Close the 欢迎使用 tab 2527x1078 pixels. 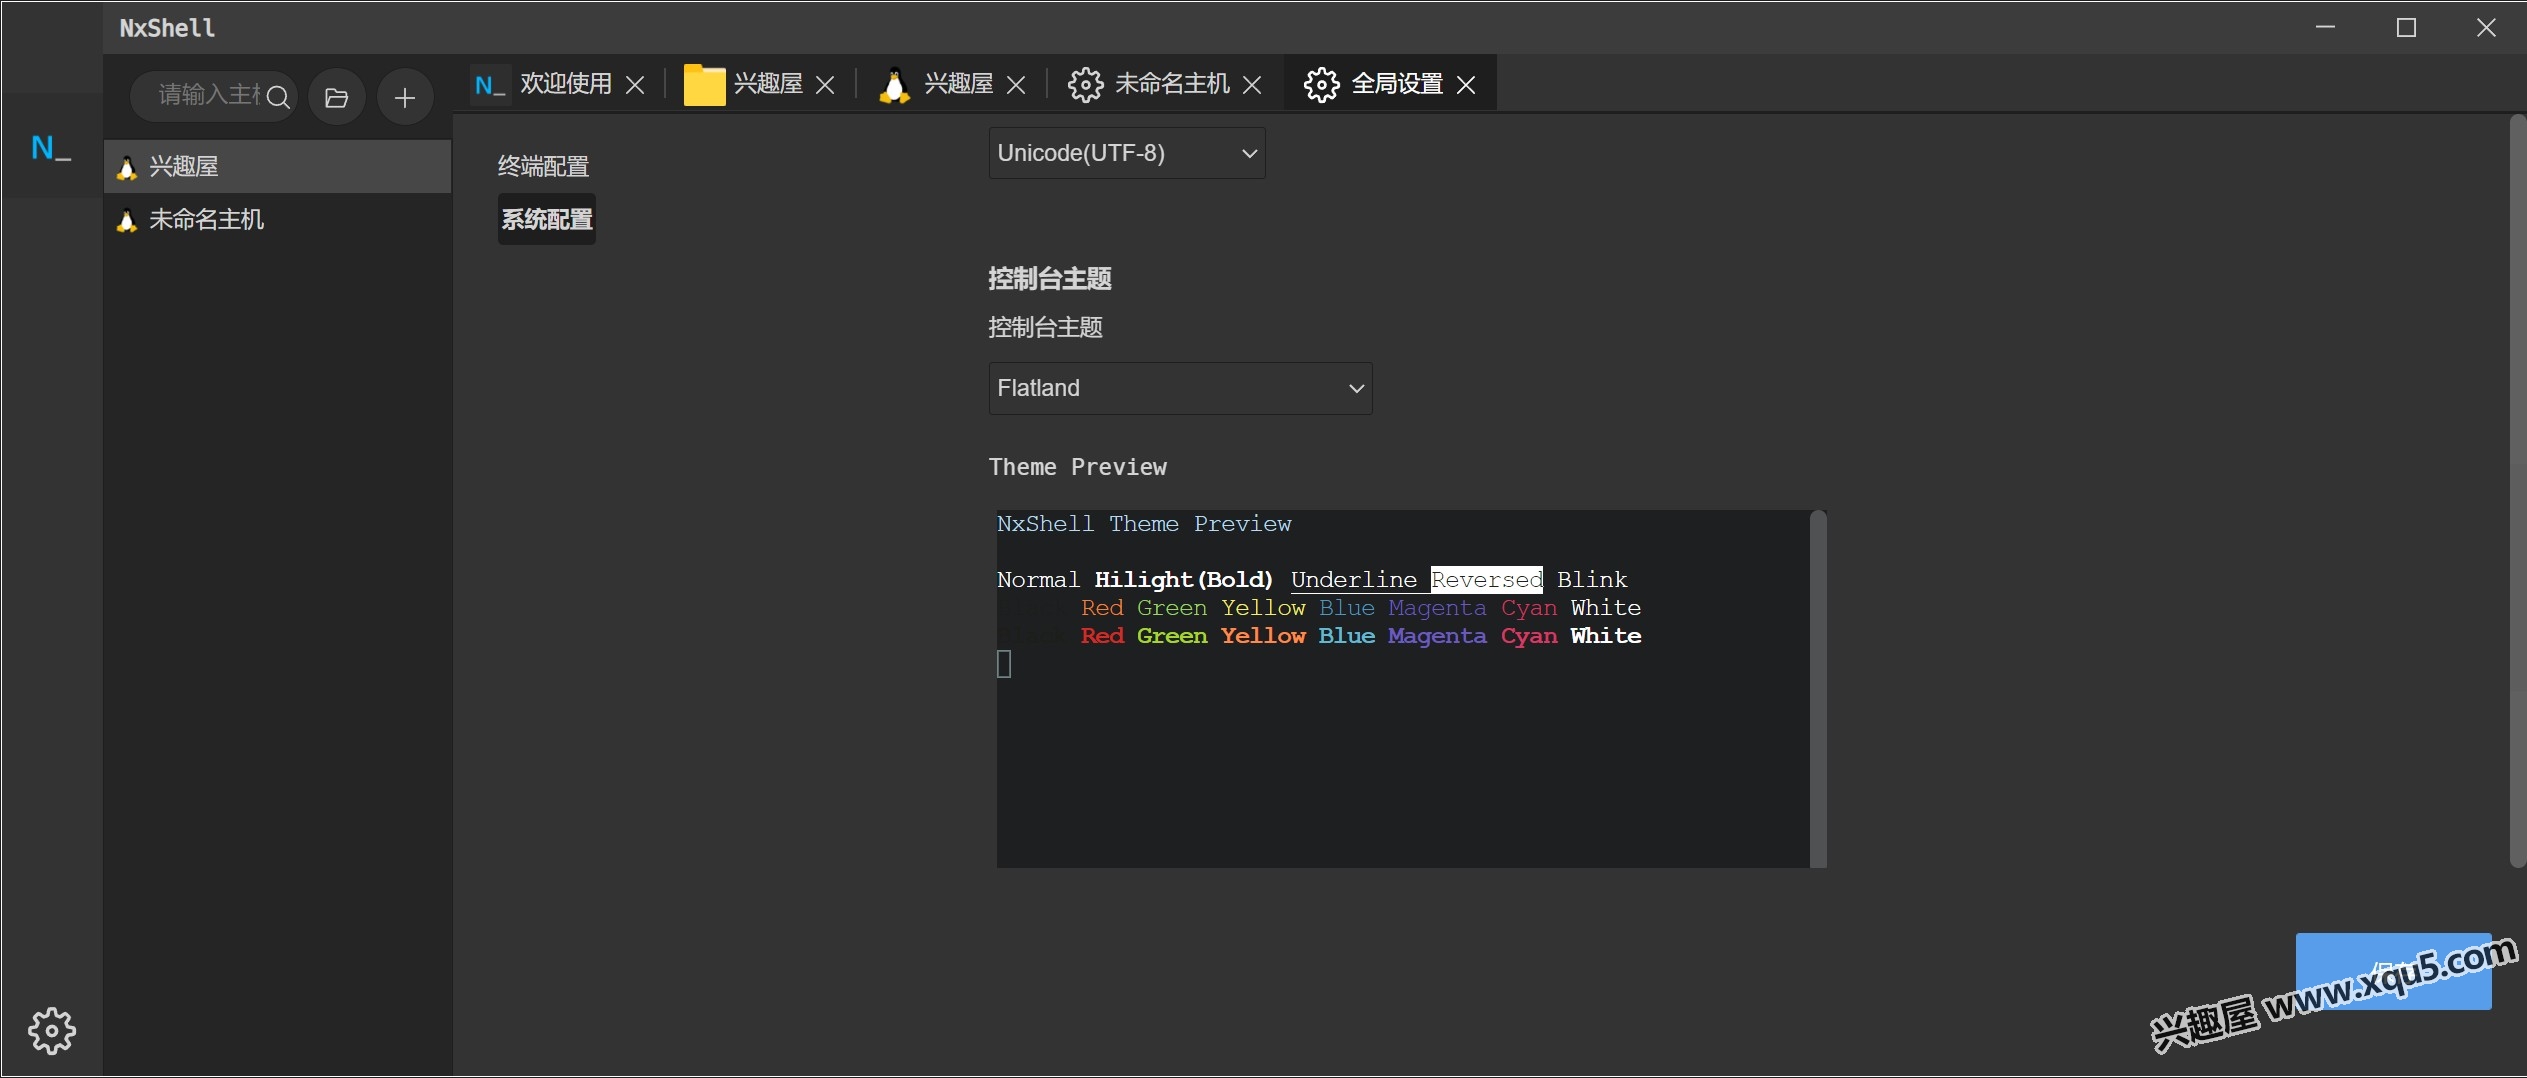pyautogui.click(x=635, y=85)
